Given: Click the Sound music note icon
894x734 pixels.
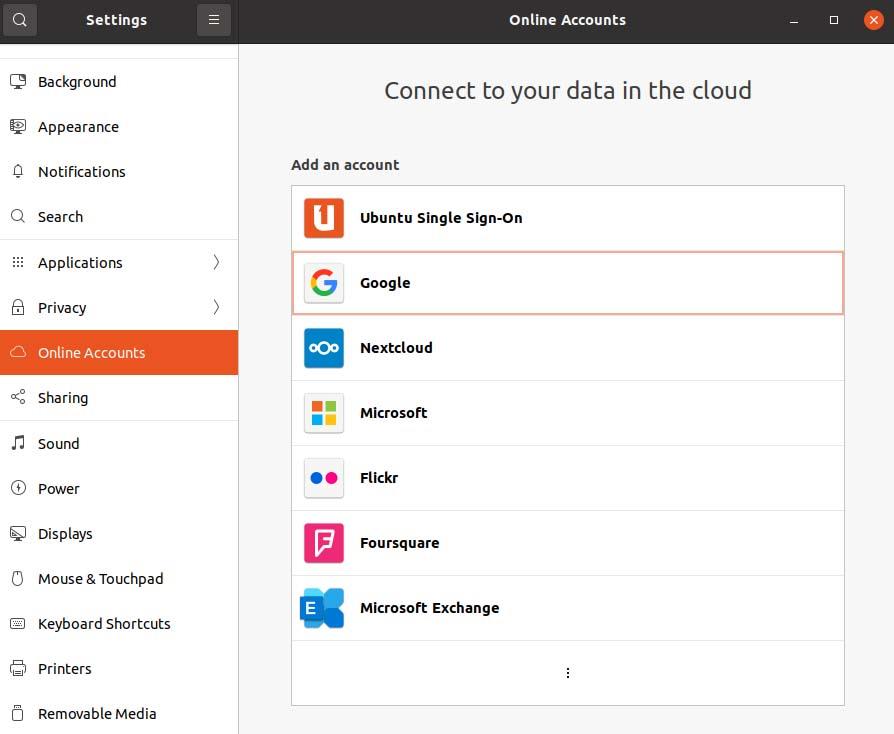Looking at the screenshot, I should coord(18,443).
